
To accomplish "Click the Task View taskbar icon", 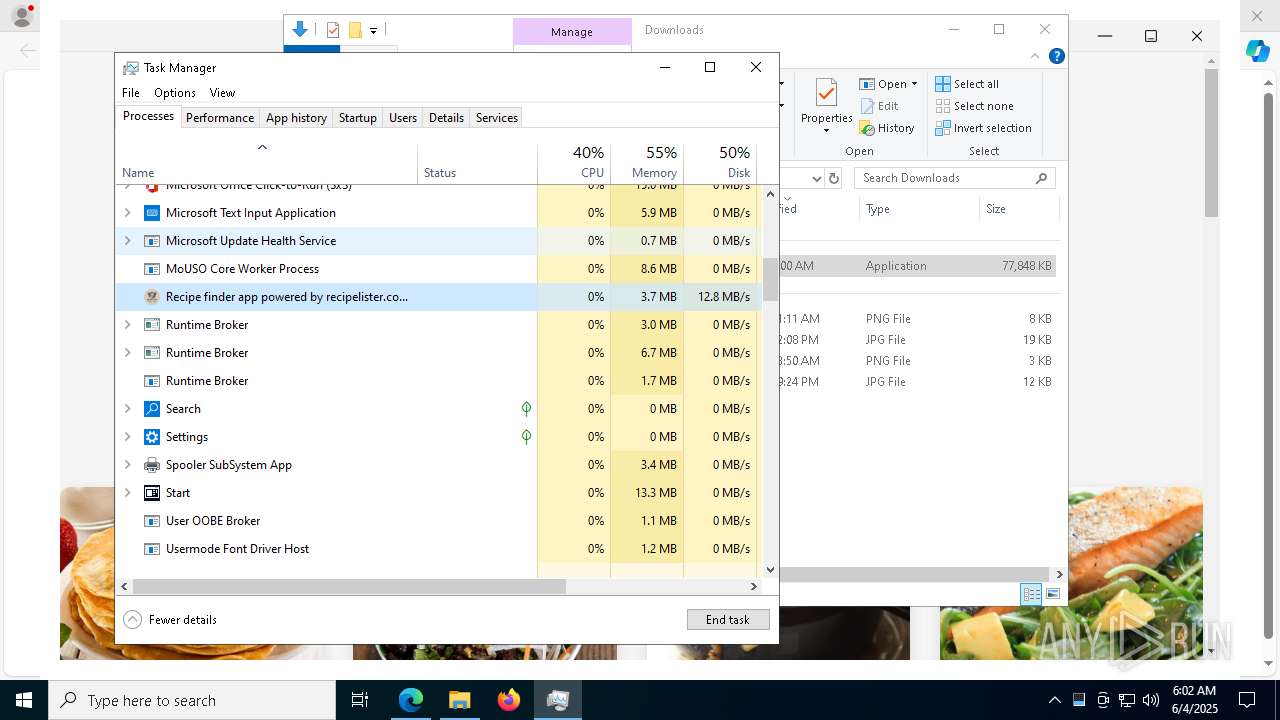I will (x=360, y=700).
